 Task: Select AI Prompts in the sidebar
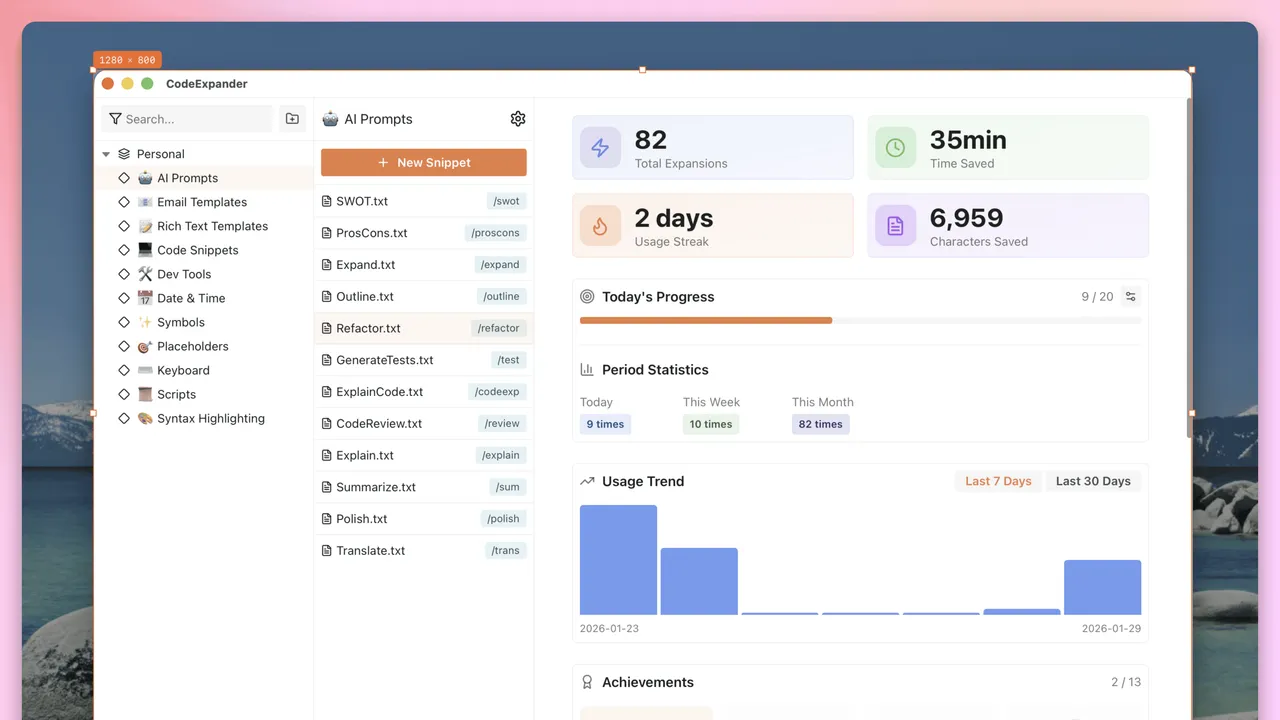204,178
